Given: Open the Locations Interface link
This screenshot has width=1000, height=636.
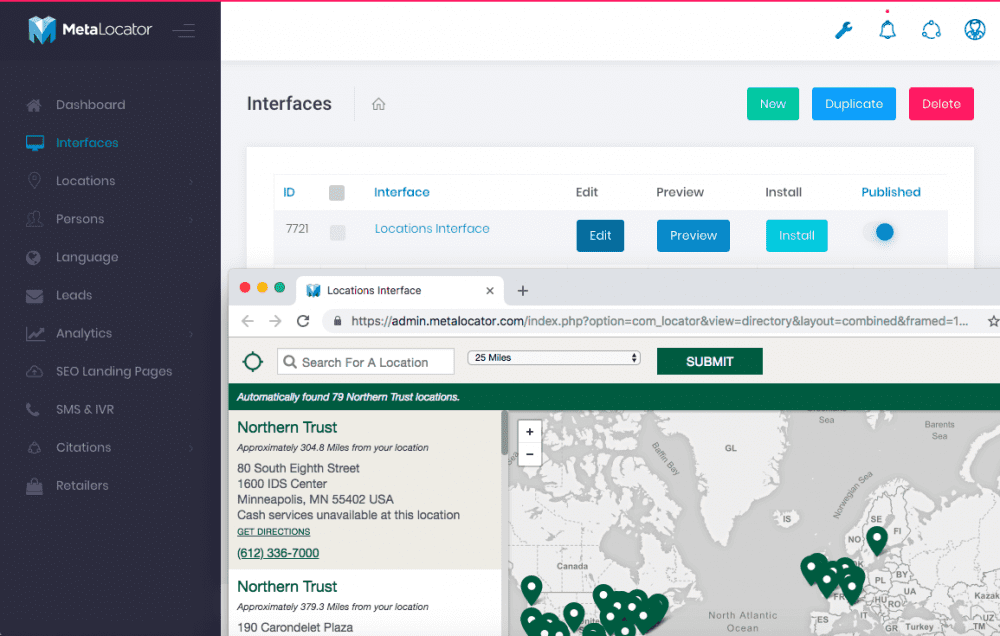Looking at the screenshot, I should (x=432, y=228).
